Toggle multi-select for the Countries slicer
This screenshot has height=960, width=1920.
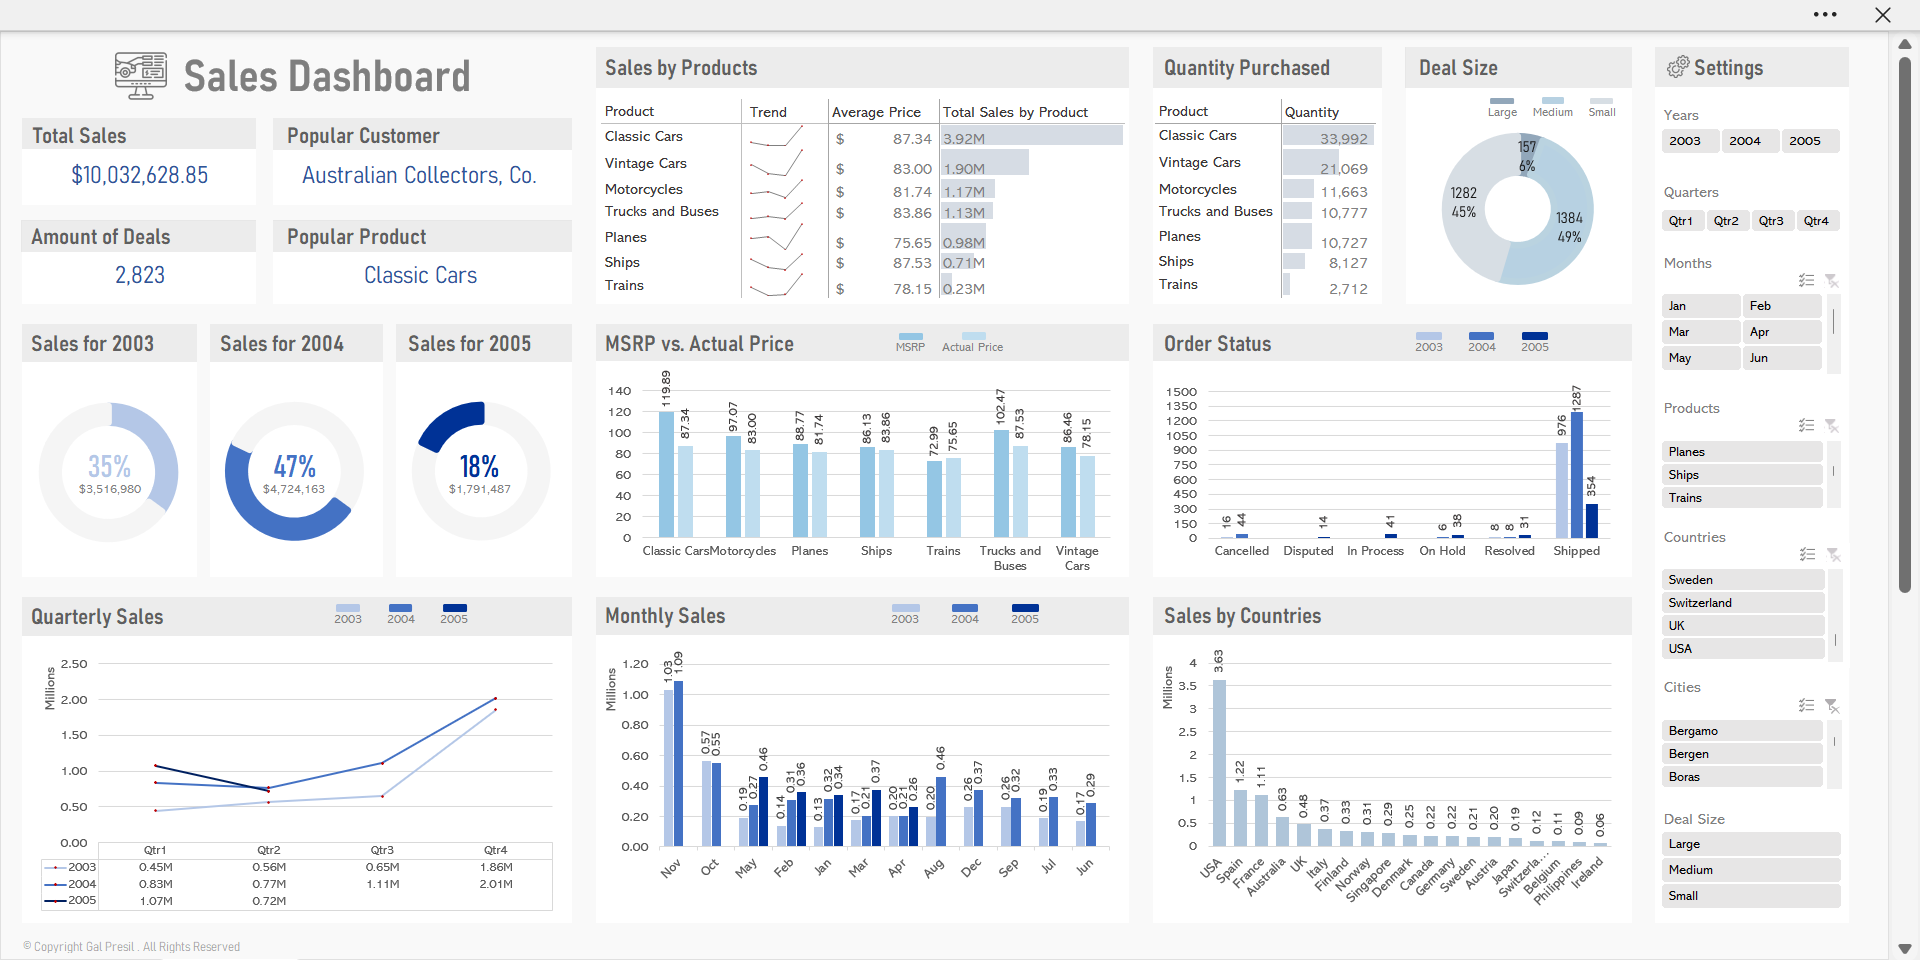[x=1806, y=555]
